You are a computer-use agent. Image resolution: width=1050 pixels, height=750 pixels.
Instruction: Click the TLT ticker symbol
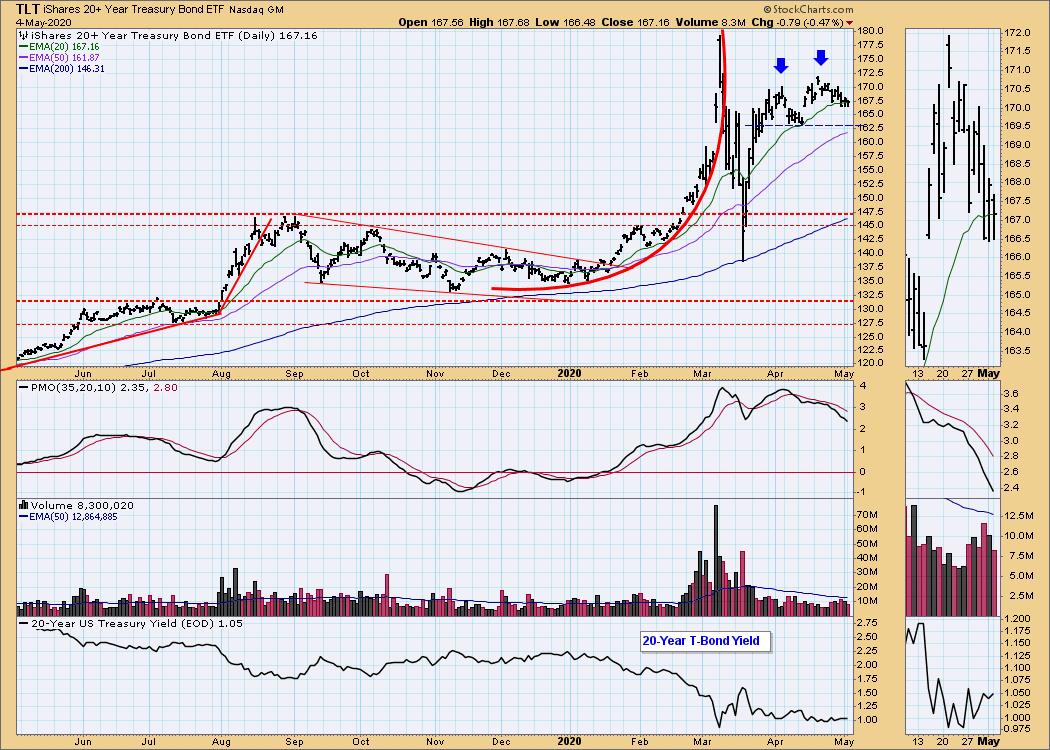pyautogui.click(x=28, y=9)
